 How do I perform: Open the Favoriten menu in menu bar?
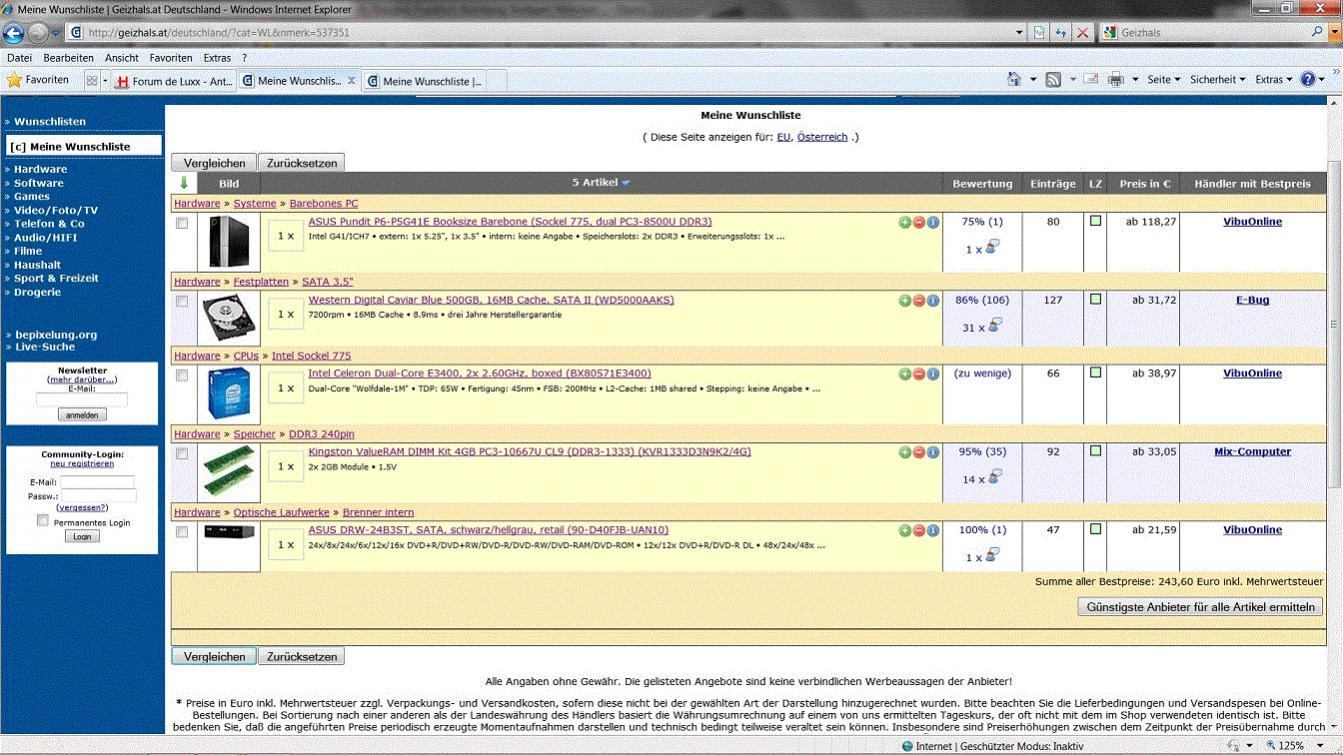click(171, 58)
